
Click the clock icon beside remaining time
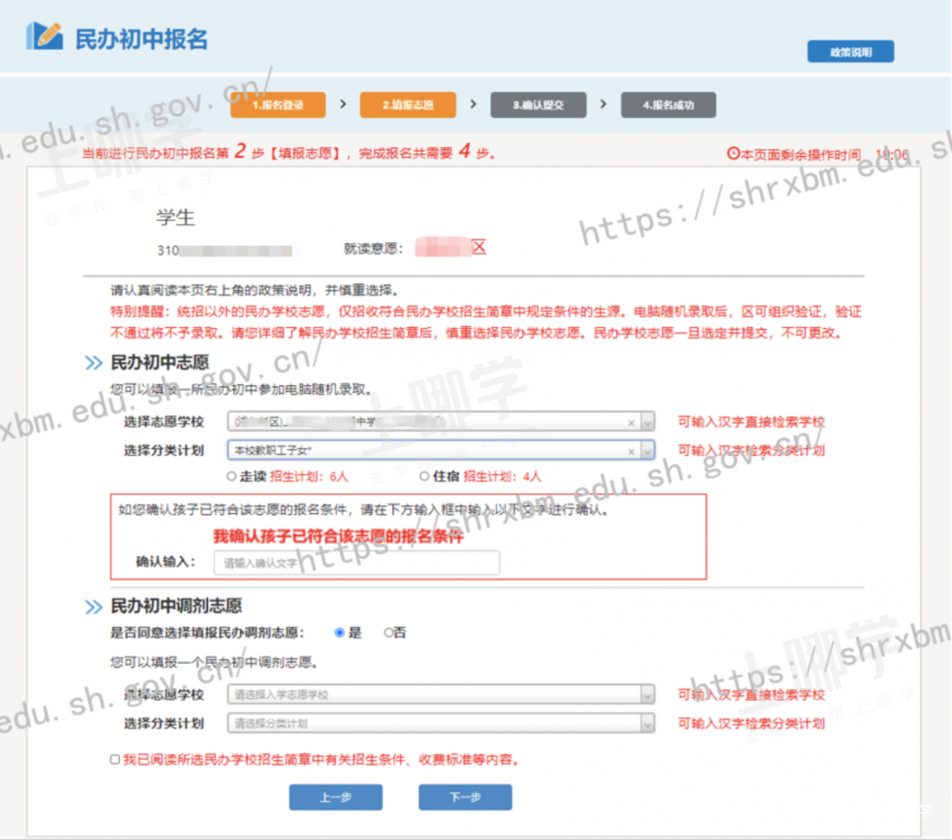733,154
